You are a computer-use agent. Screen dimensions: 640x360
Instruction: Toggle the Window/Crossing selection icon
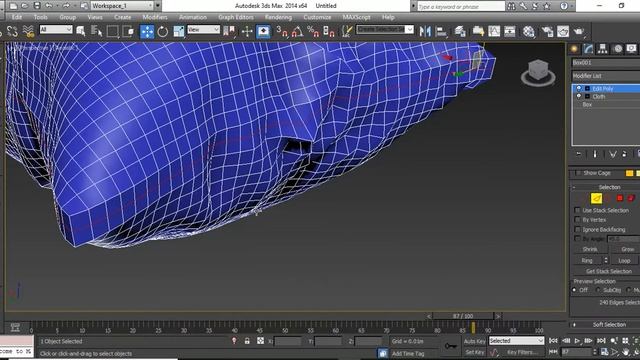point(128,31)
